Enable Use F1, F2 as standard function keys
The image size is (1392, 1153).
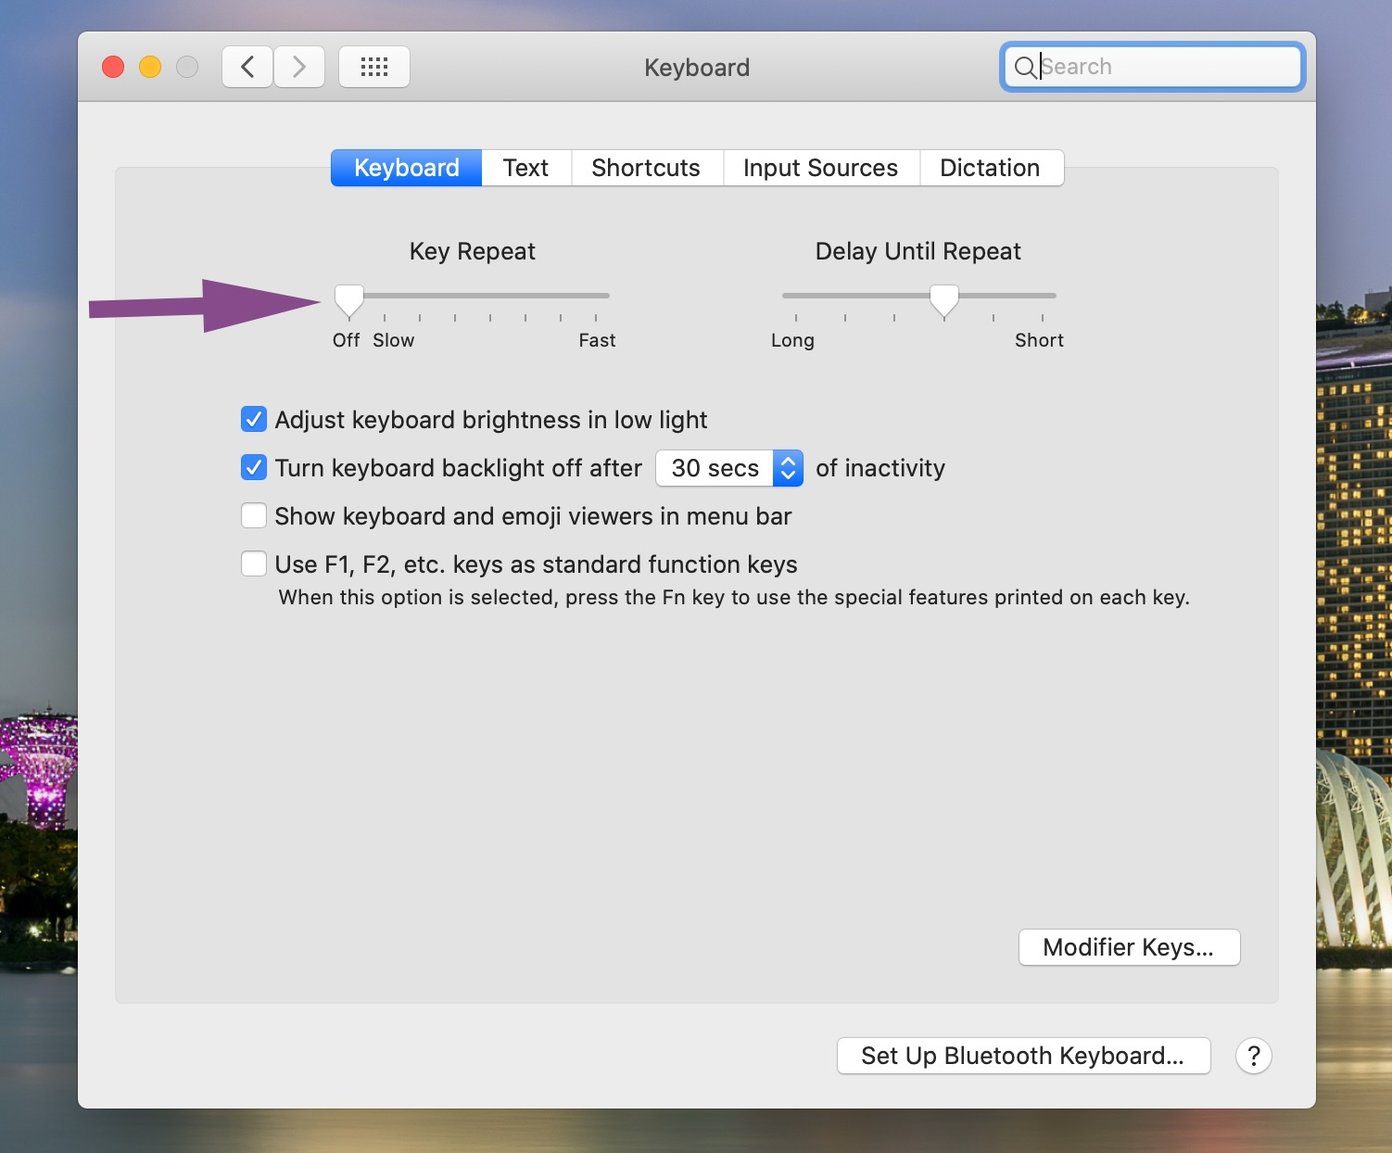click(x=254, y=564)
